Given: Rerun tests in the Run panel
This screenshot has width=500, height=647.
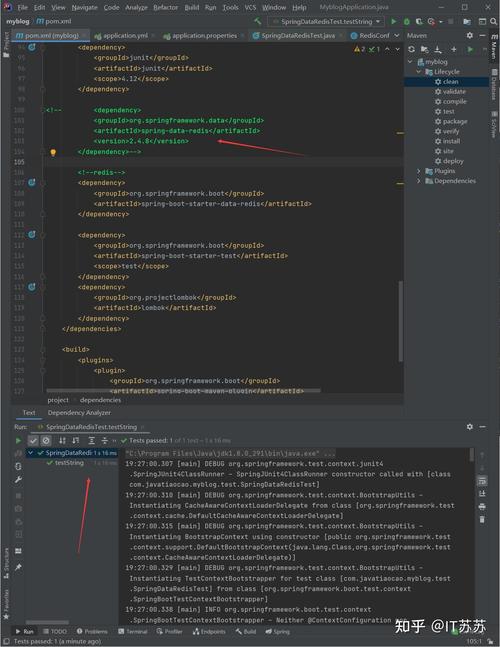Looking at the screenshot, I should (18, 441).
